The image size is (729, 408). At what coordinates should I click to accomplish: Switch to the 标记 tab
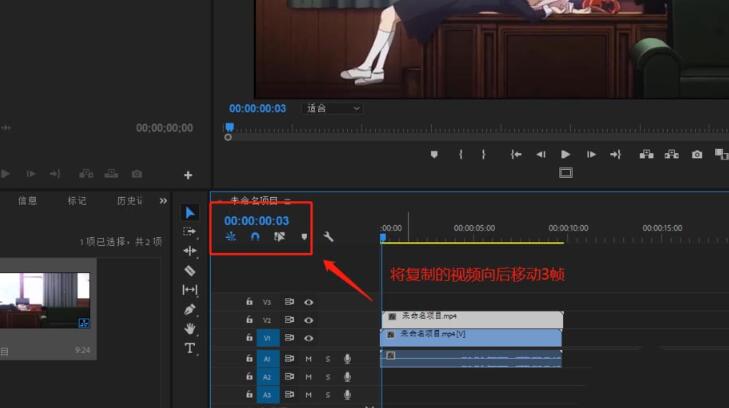pyautogui.click(x=77, y=201)
